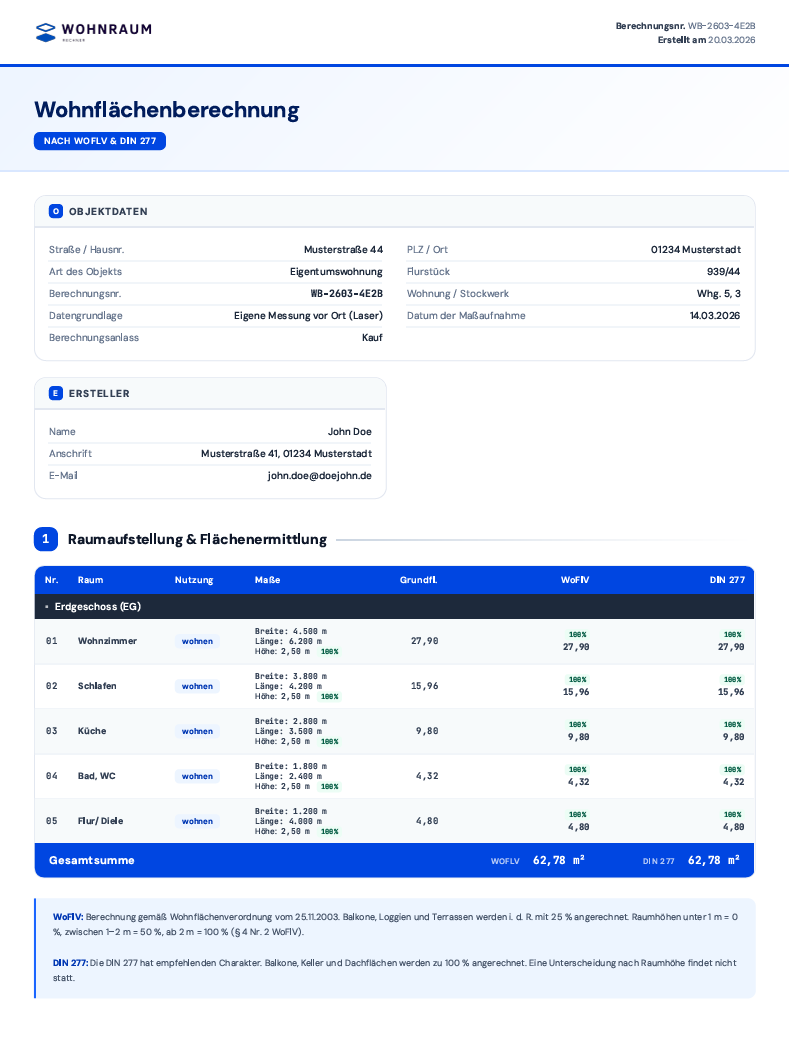Click the 'wohnen' tag for Wohnzimmer

[x=197, y=641]
